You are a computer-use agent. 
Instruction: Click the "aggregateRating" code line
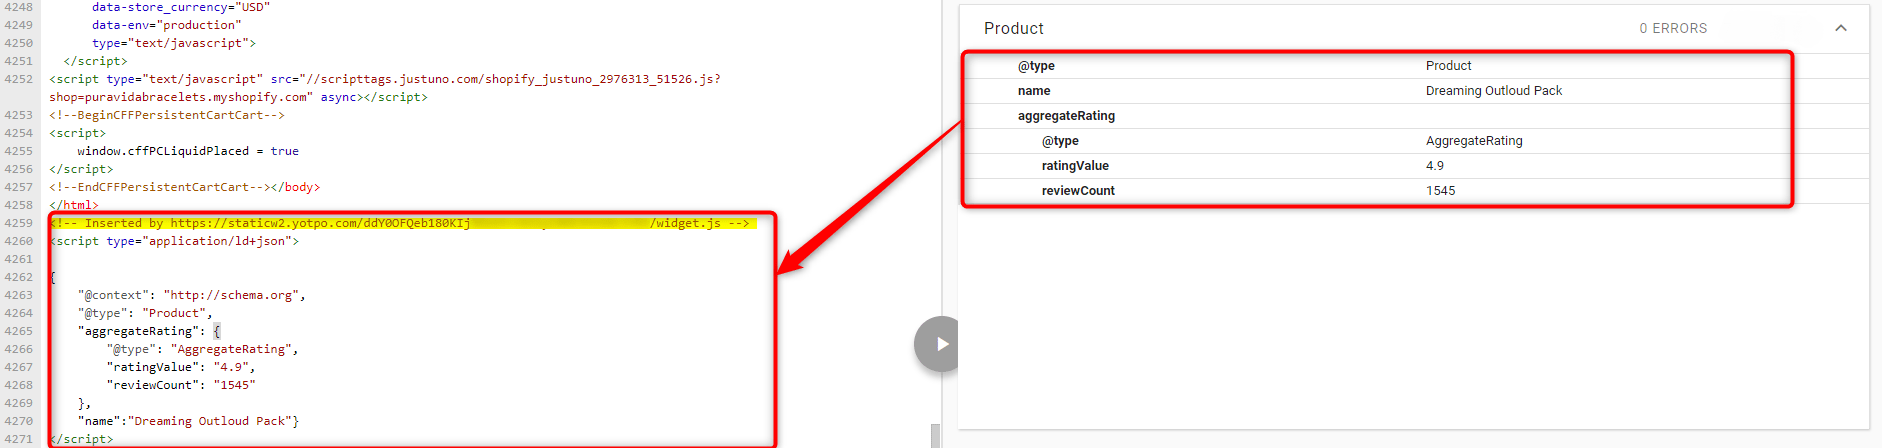[149, 331]
